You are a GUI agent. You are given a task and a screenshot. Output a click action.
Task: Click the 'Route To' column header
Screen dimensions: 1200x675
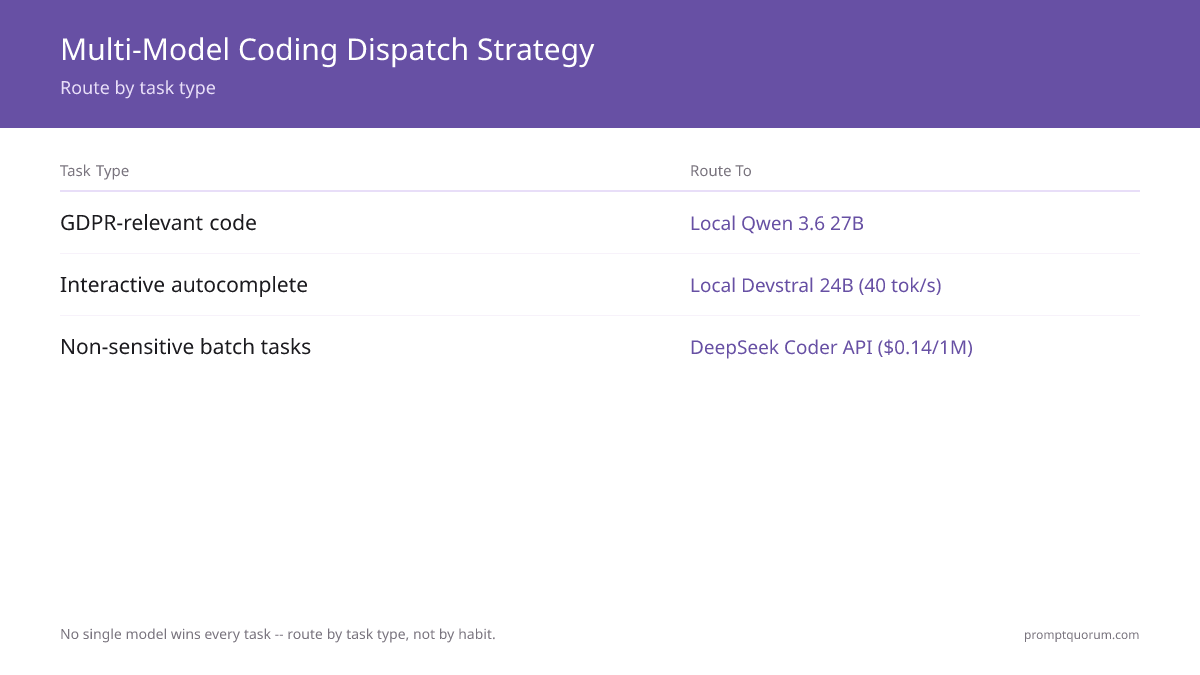pyautogui.click(x=720, y=171)
